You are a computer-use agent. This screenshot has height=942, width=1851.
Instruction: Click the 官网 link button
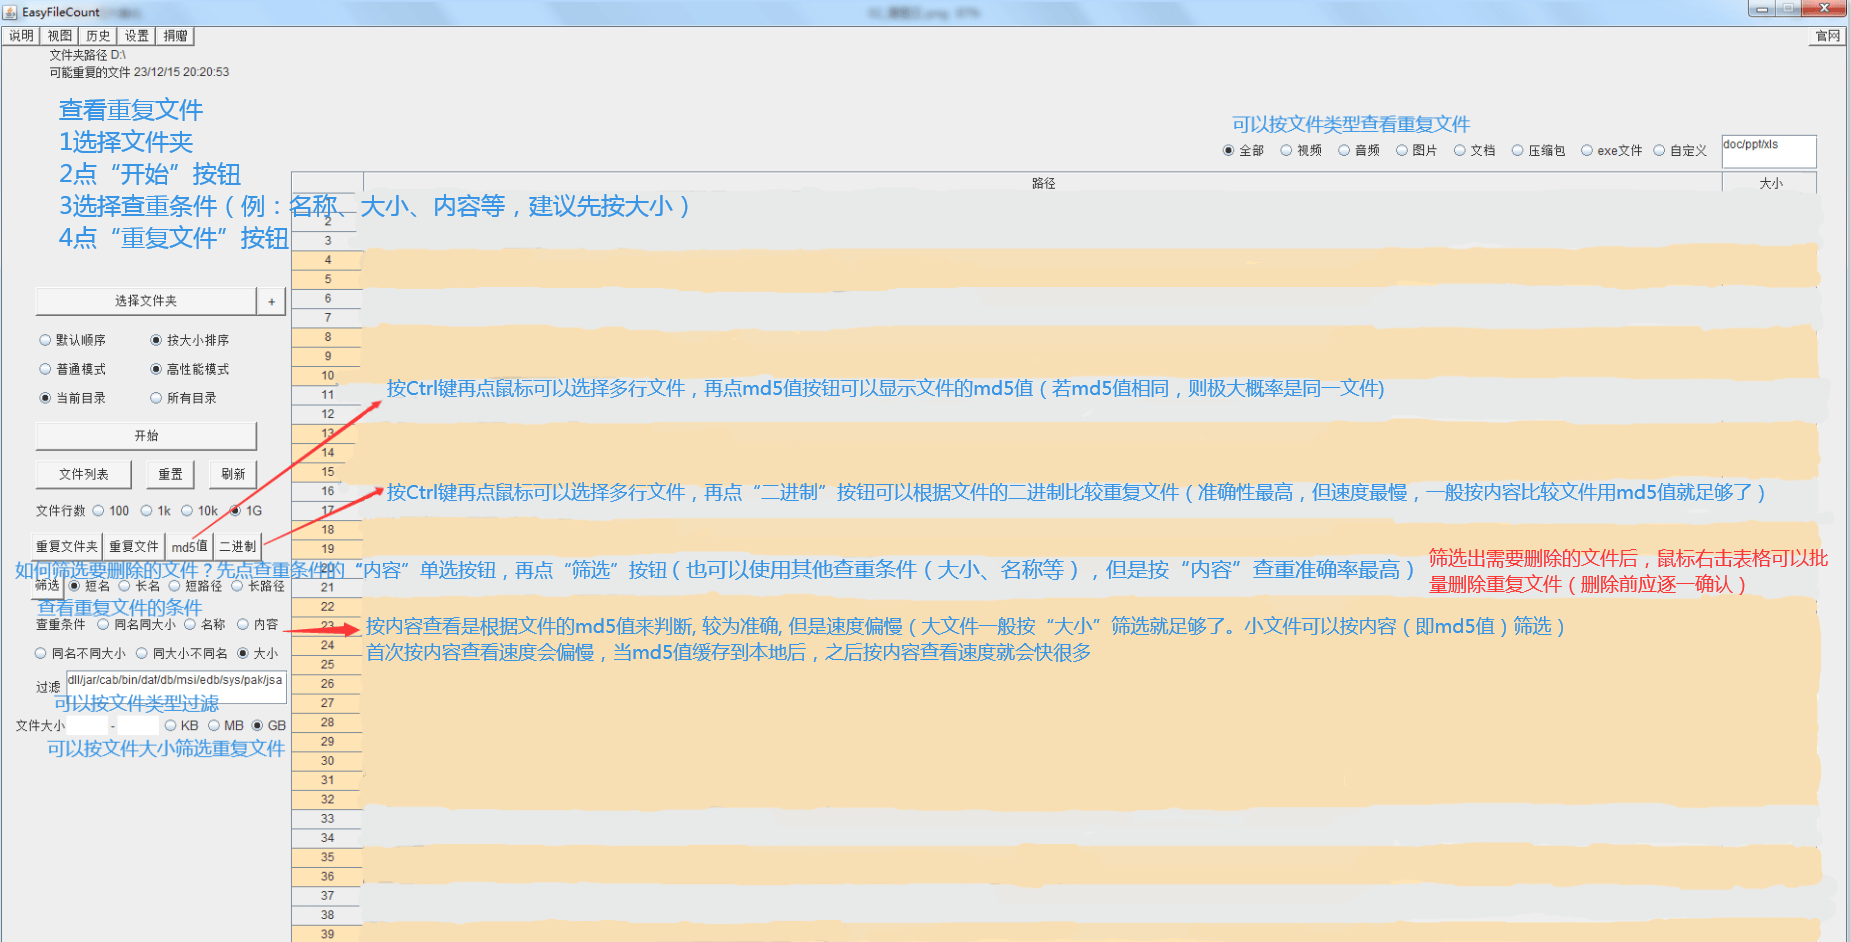coord(1827,36)
